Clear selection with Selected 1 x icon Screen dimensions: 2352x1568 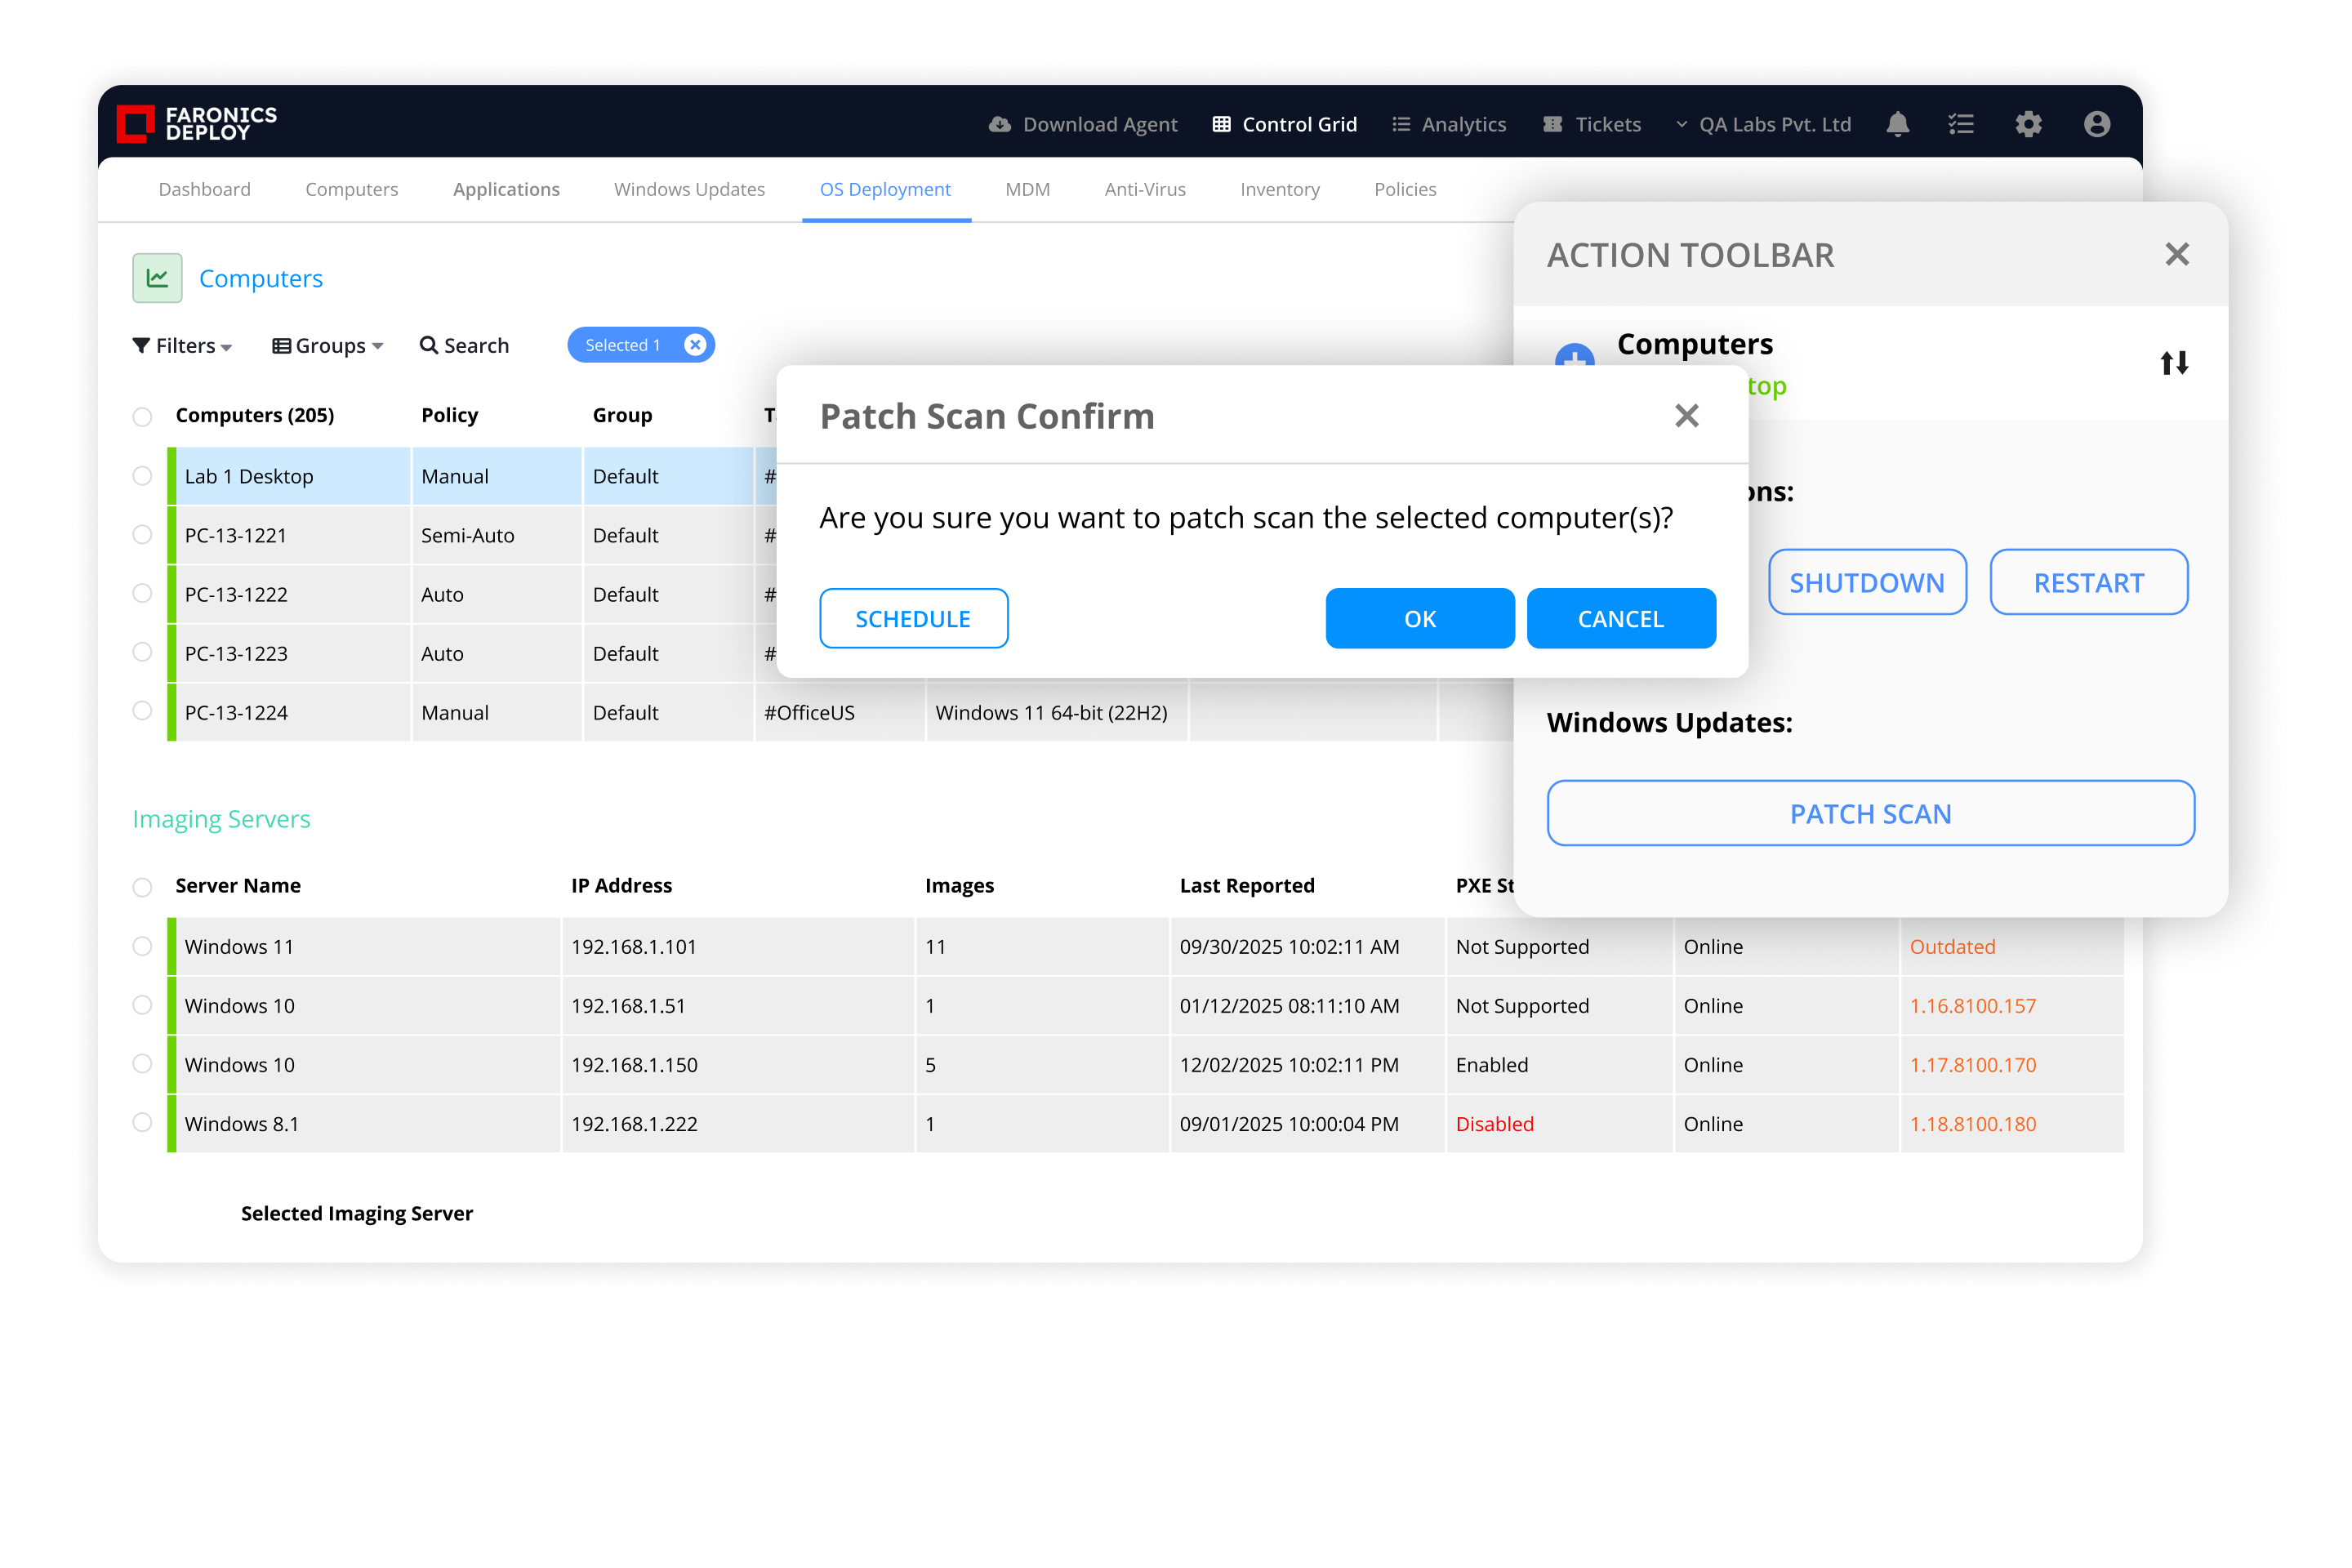[695, 345]
